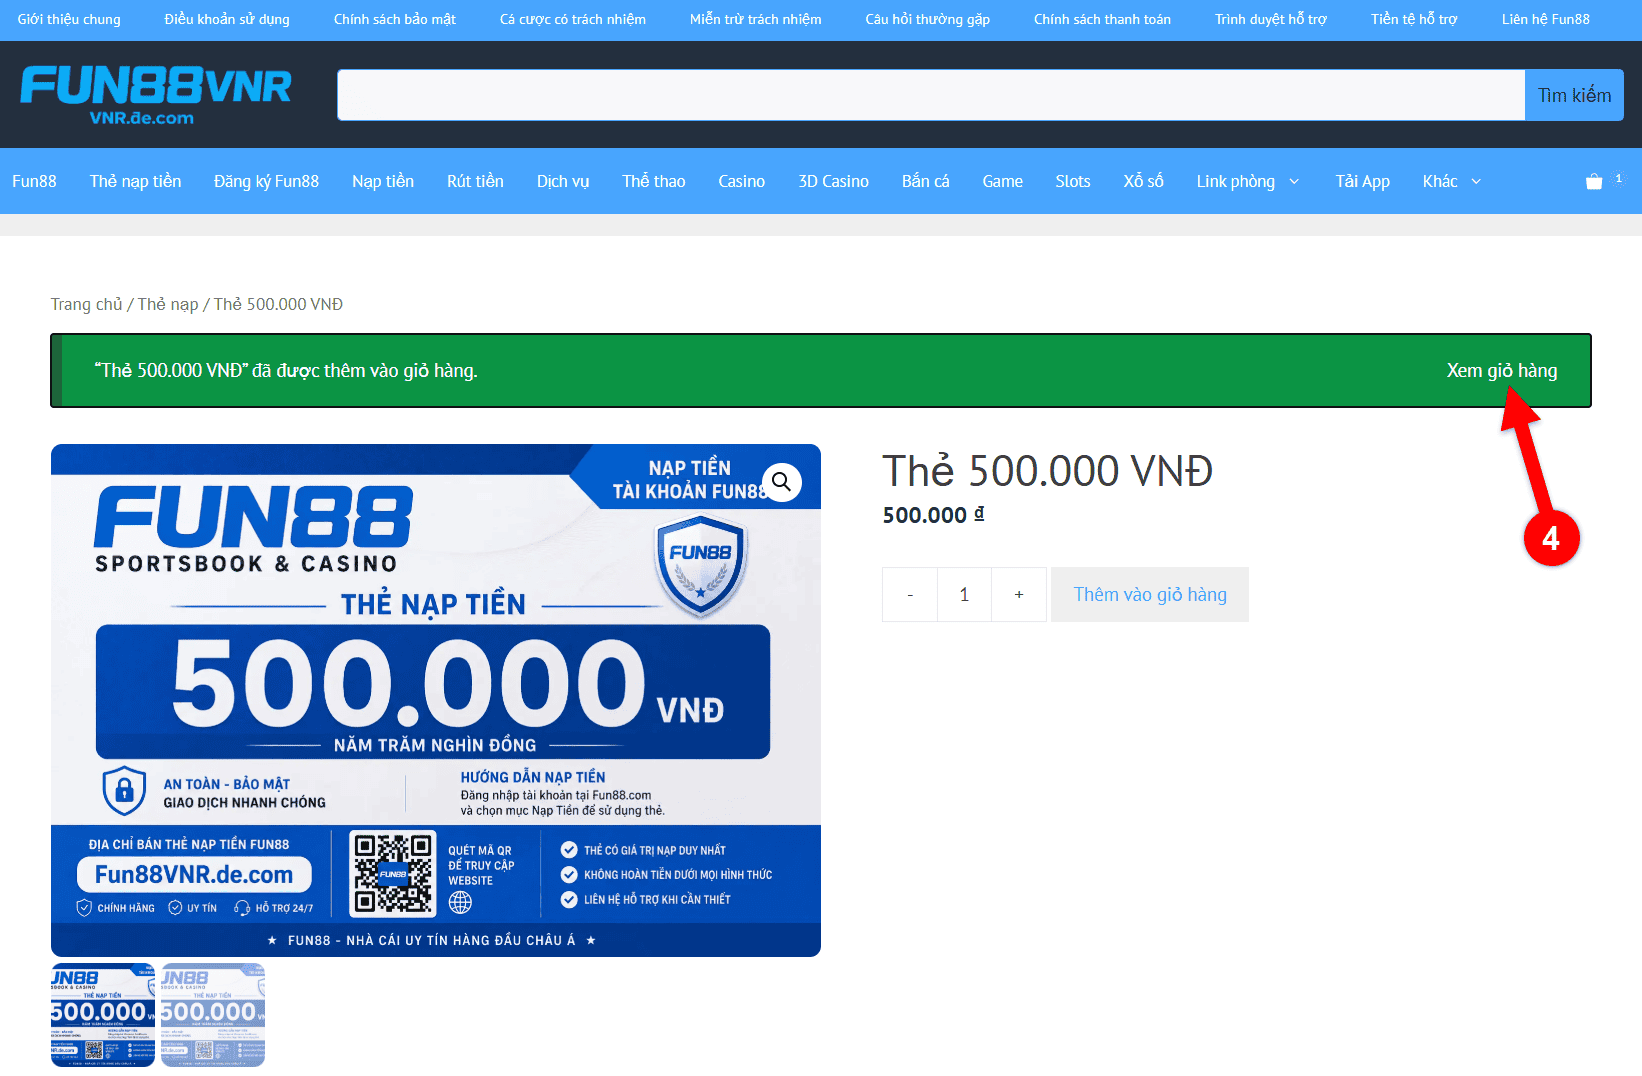Open Liên hệ Fun88 link

[x=1546, y=19]
